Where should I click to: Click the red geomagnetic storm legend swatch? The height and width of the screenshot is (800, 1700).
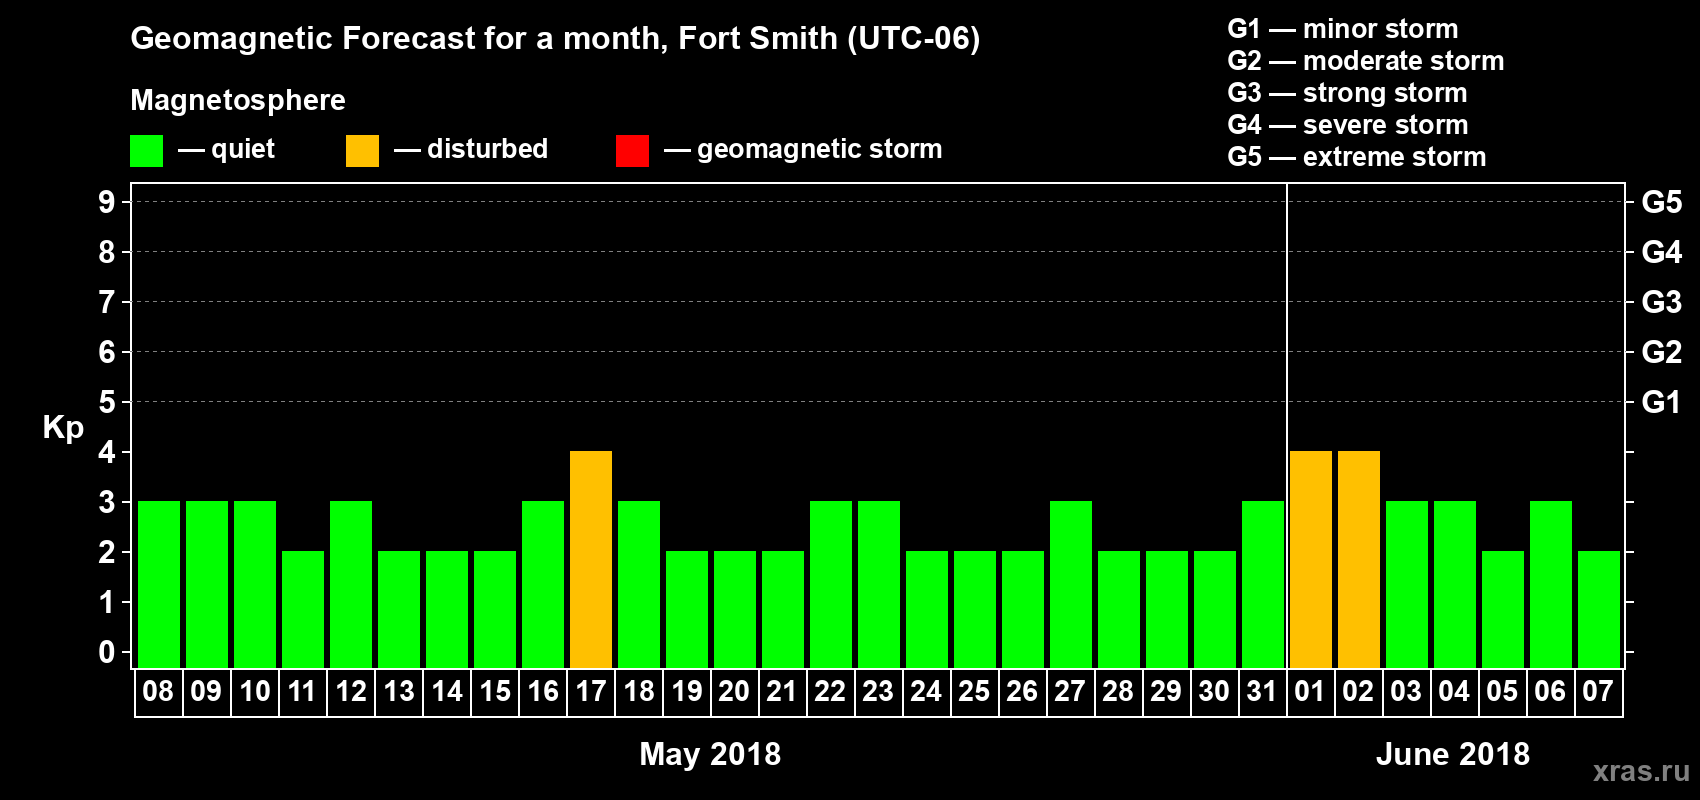pyautogui.click(x=632, y=151)
